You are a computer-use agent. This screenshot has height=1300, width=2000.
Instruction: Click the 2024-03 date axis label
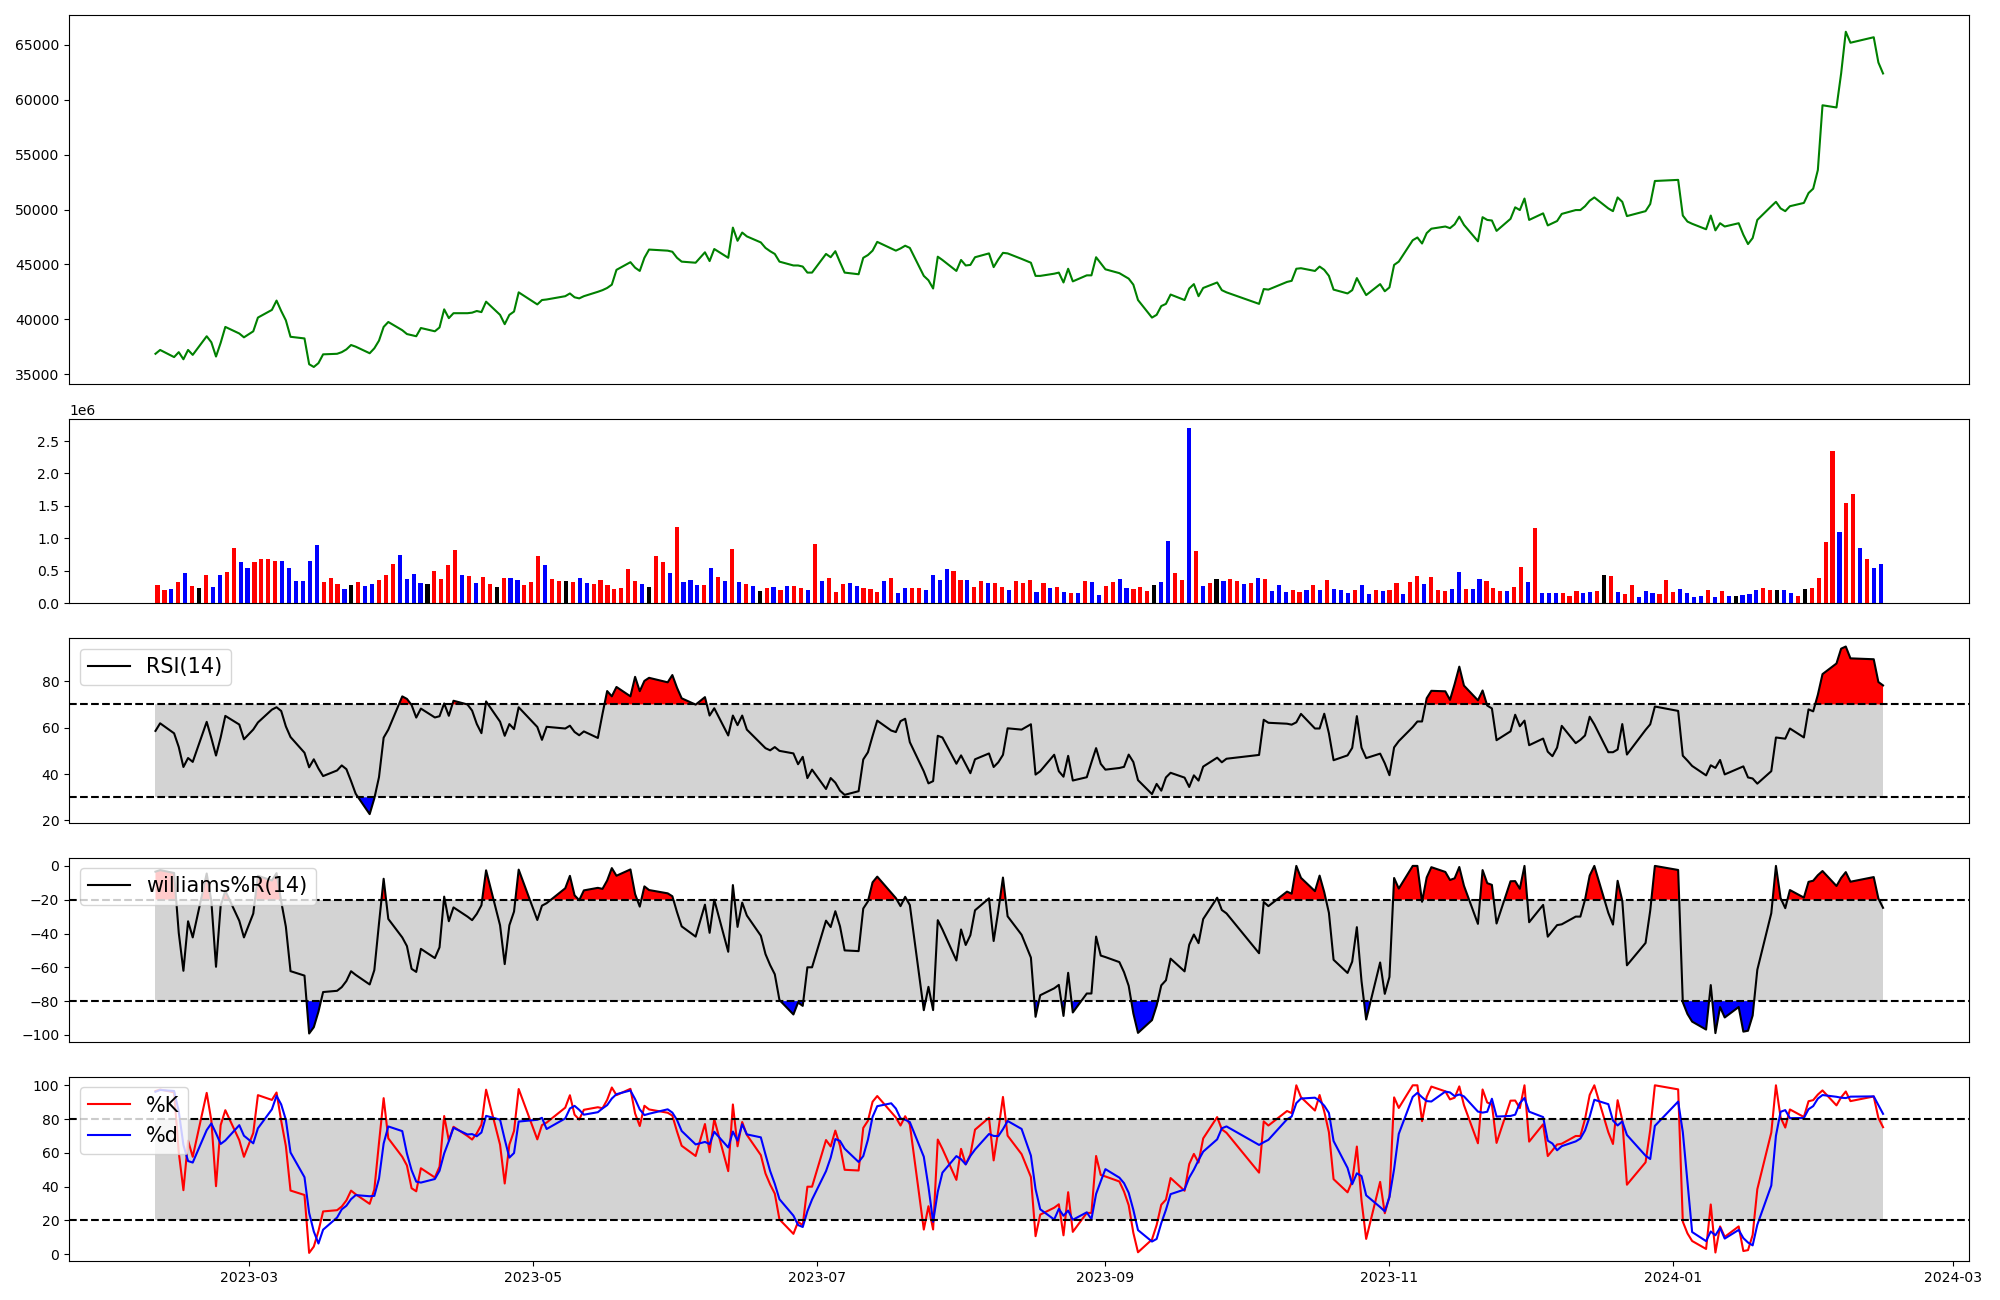click(x=1952, y=1276)
